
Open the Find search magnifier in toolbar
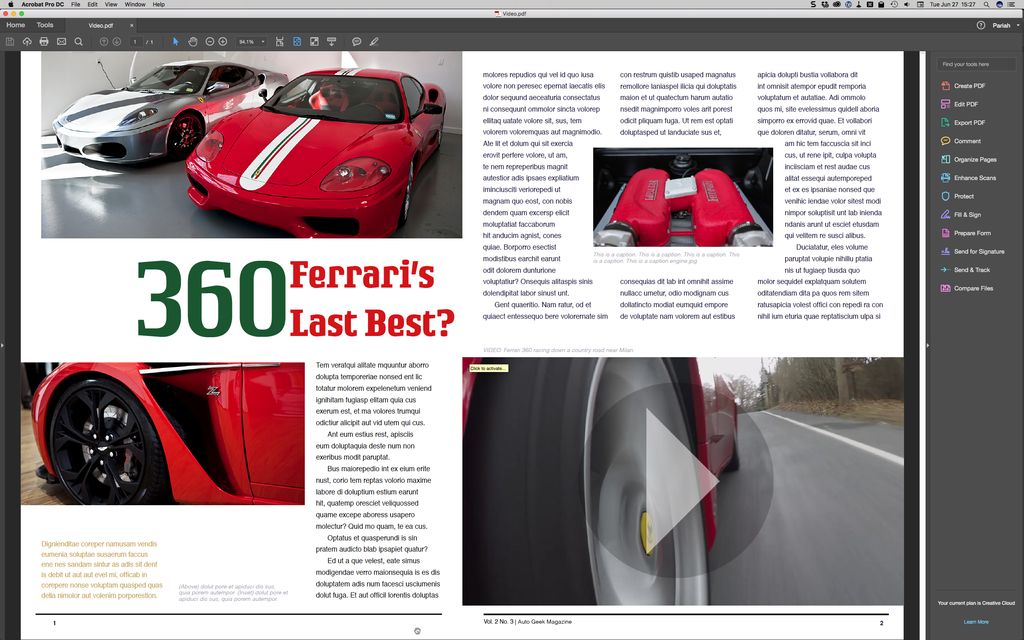click(x=77, y=41)
